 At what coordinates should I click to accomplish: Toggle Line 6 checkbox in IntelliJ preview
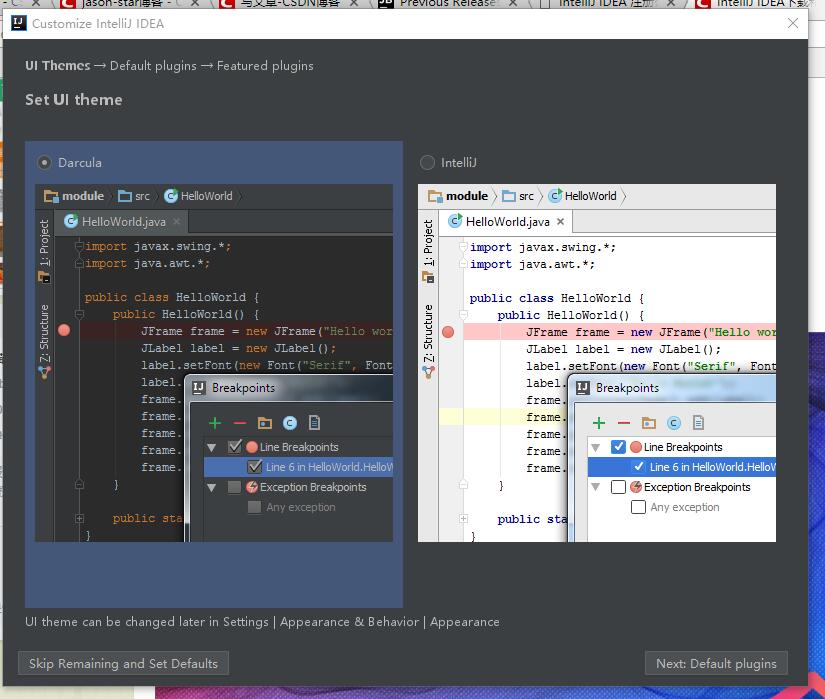(x=638, y=467)
